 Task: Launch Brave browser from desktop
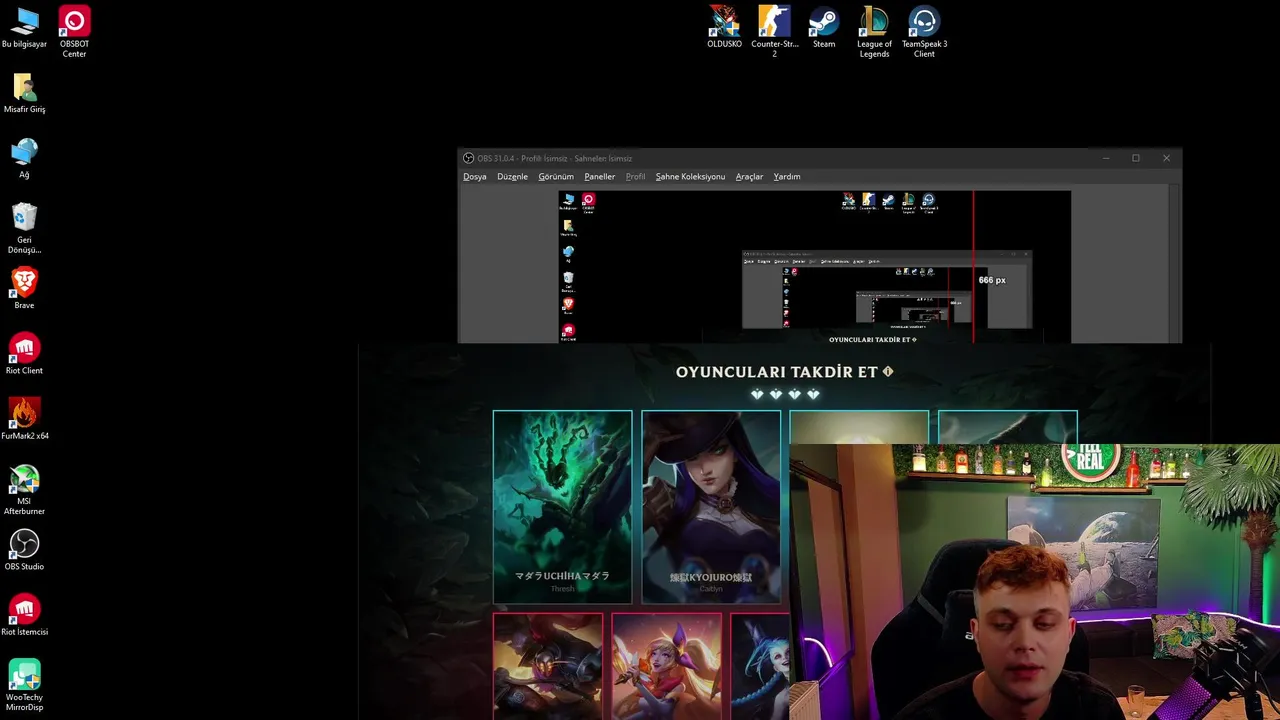24,290
